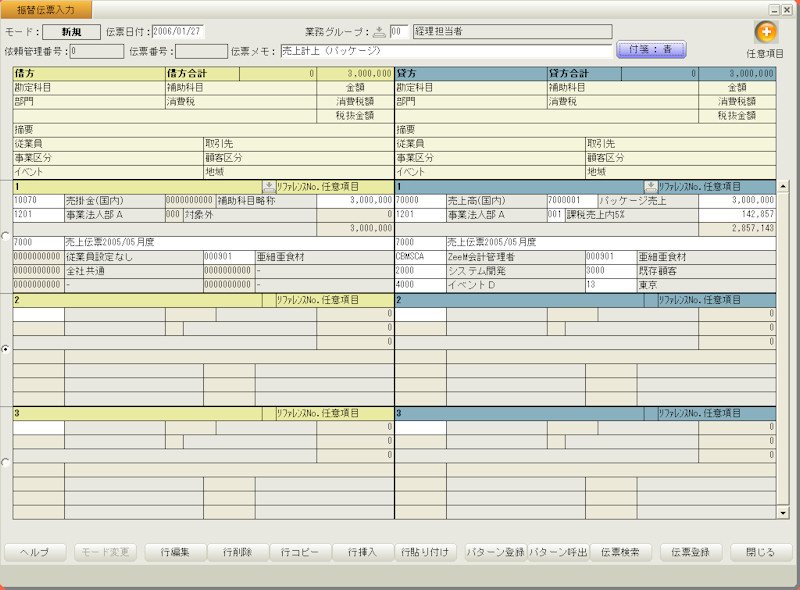This screenshot has height=590, width=800.
Task: Click empty account code field in credit row 2
Action: click(421, 314)
